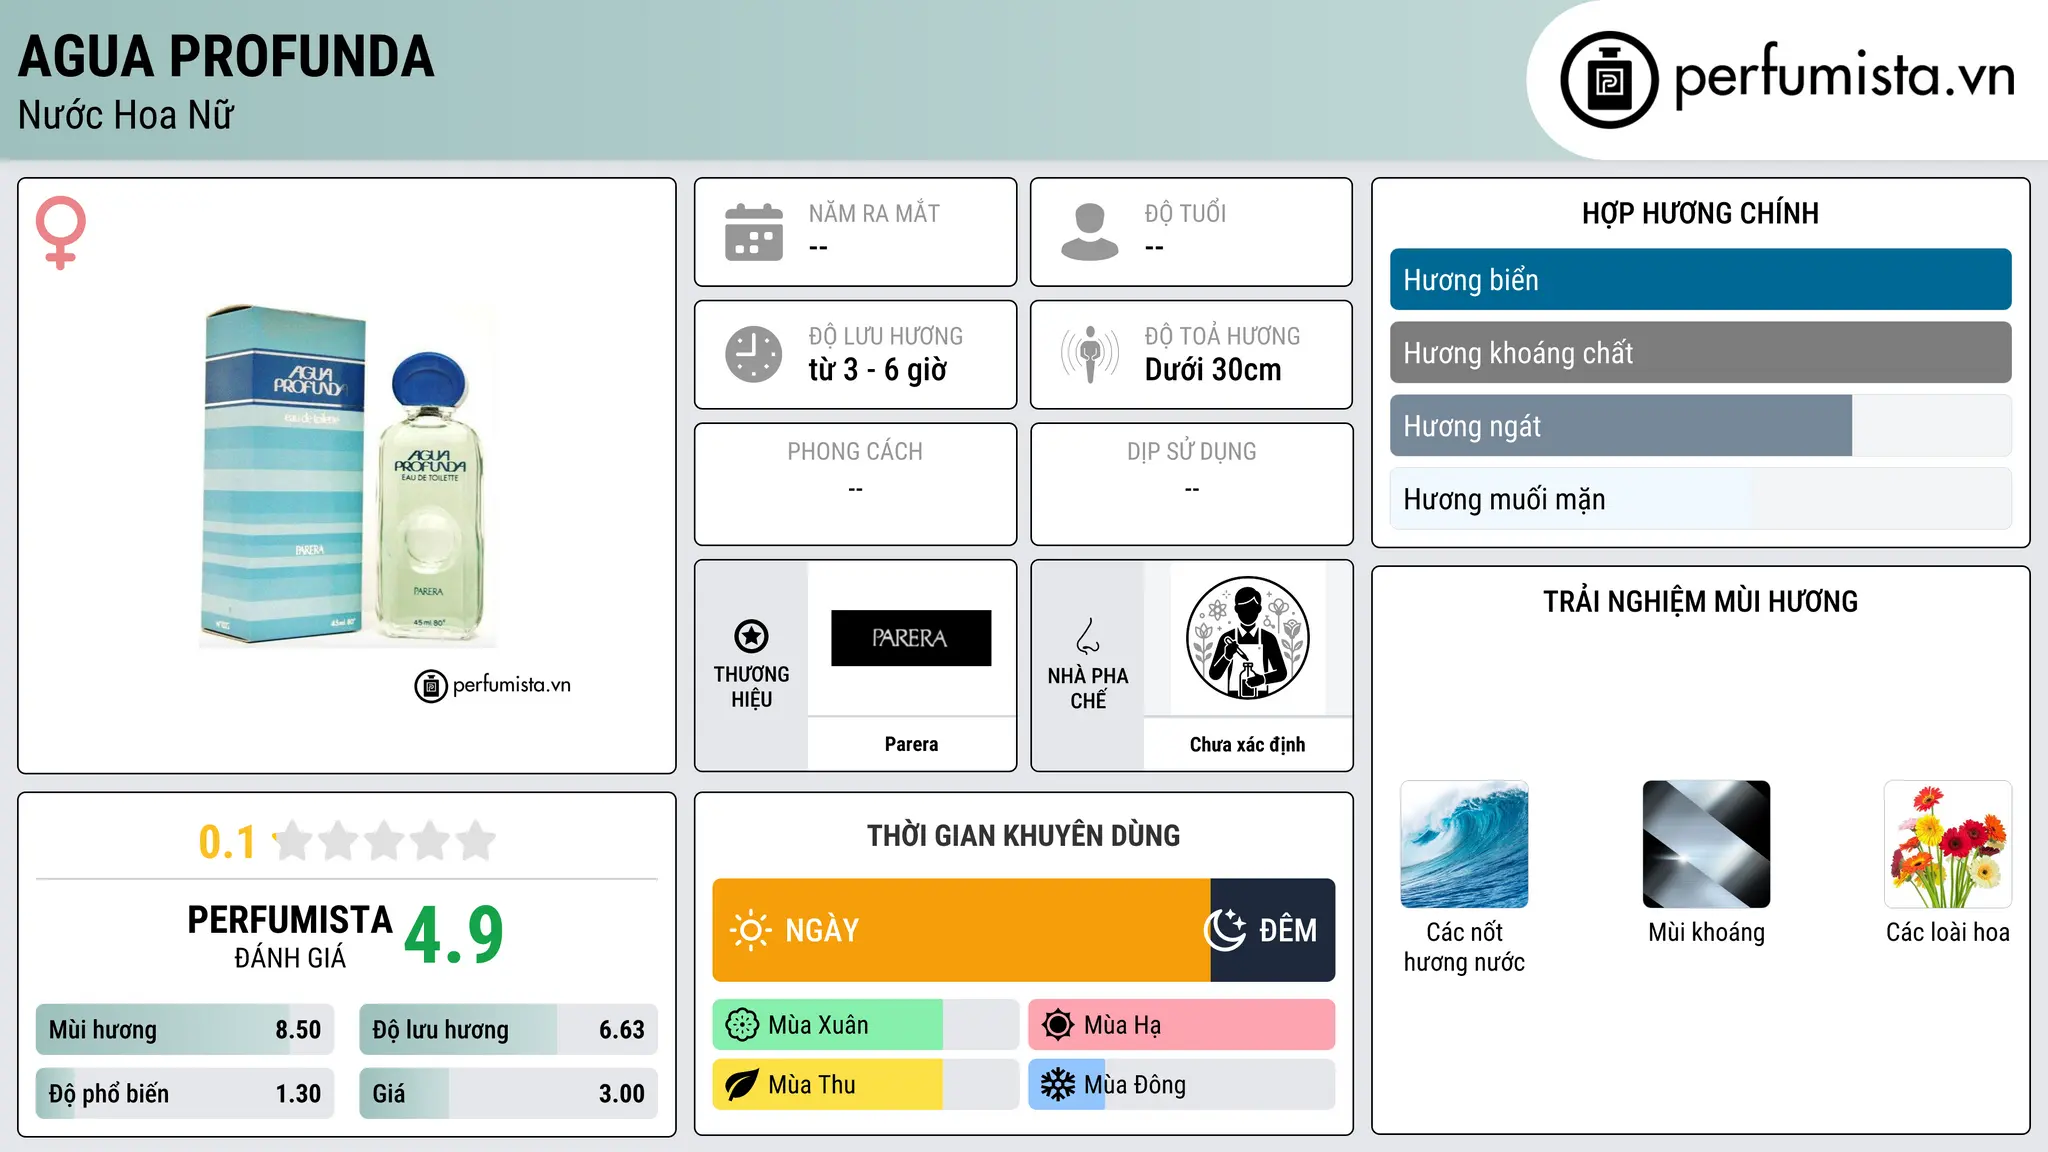The height and width of the screenshot is (1152, 2048).
Task: Click the person icon beside Độ tuổi
Action: (x=1090, y=232)
